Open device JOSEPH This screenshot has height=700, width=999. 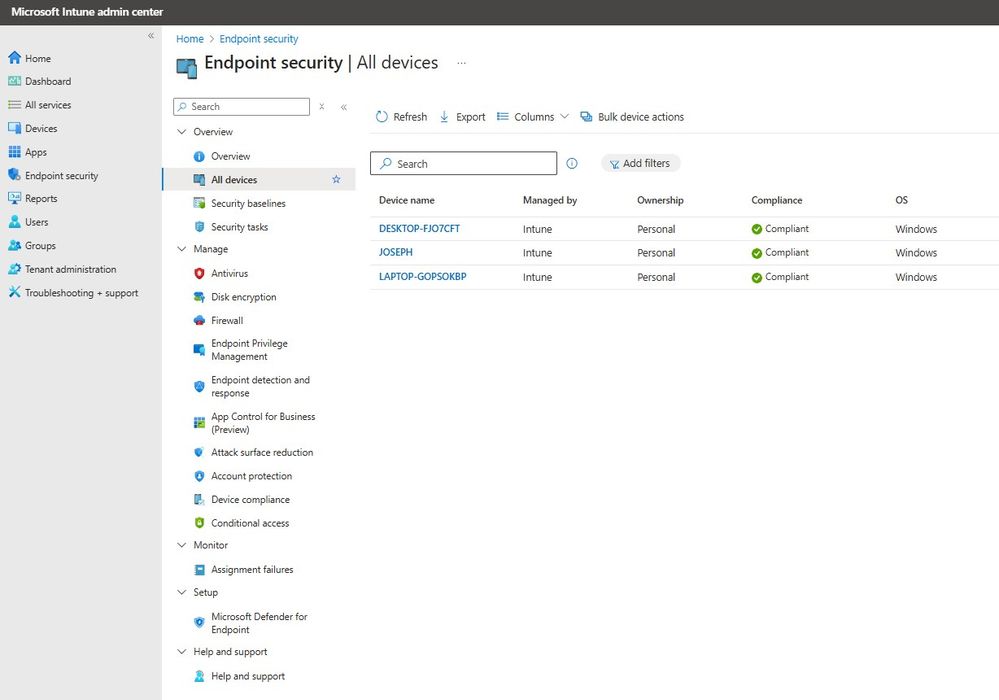point(396,252)
